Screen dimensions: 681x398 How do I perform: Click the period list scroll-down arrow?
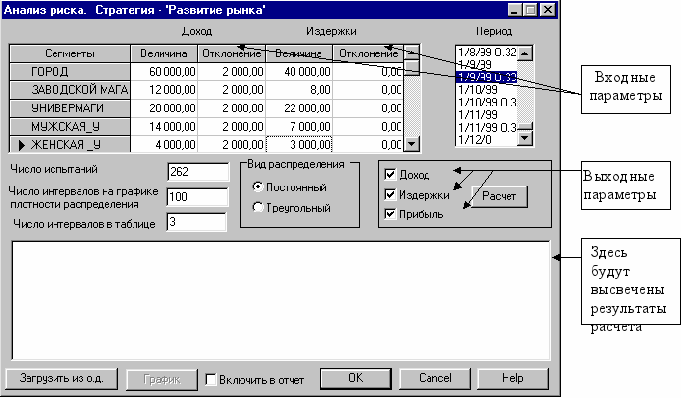coord(525,138)
